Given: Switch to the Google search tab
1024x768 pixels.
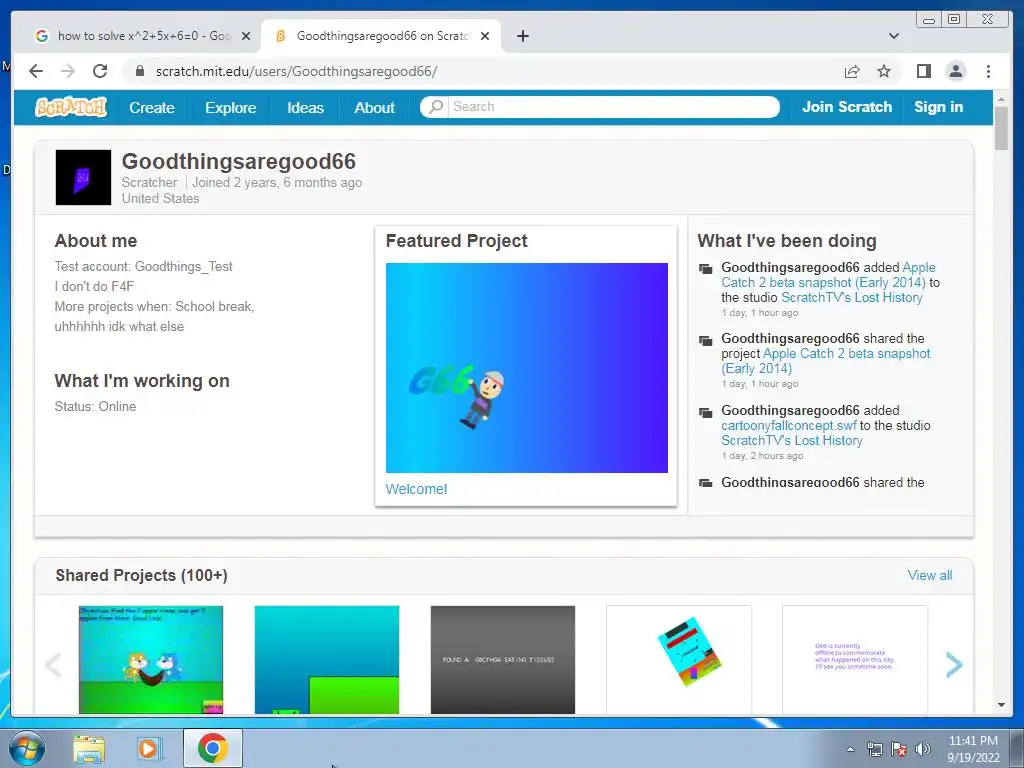Looking at the screenshot, I should point(142,36).
